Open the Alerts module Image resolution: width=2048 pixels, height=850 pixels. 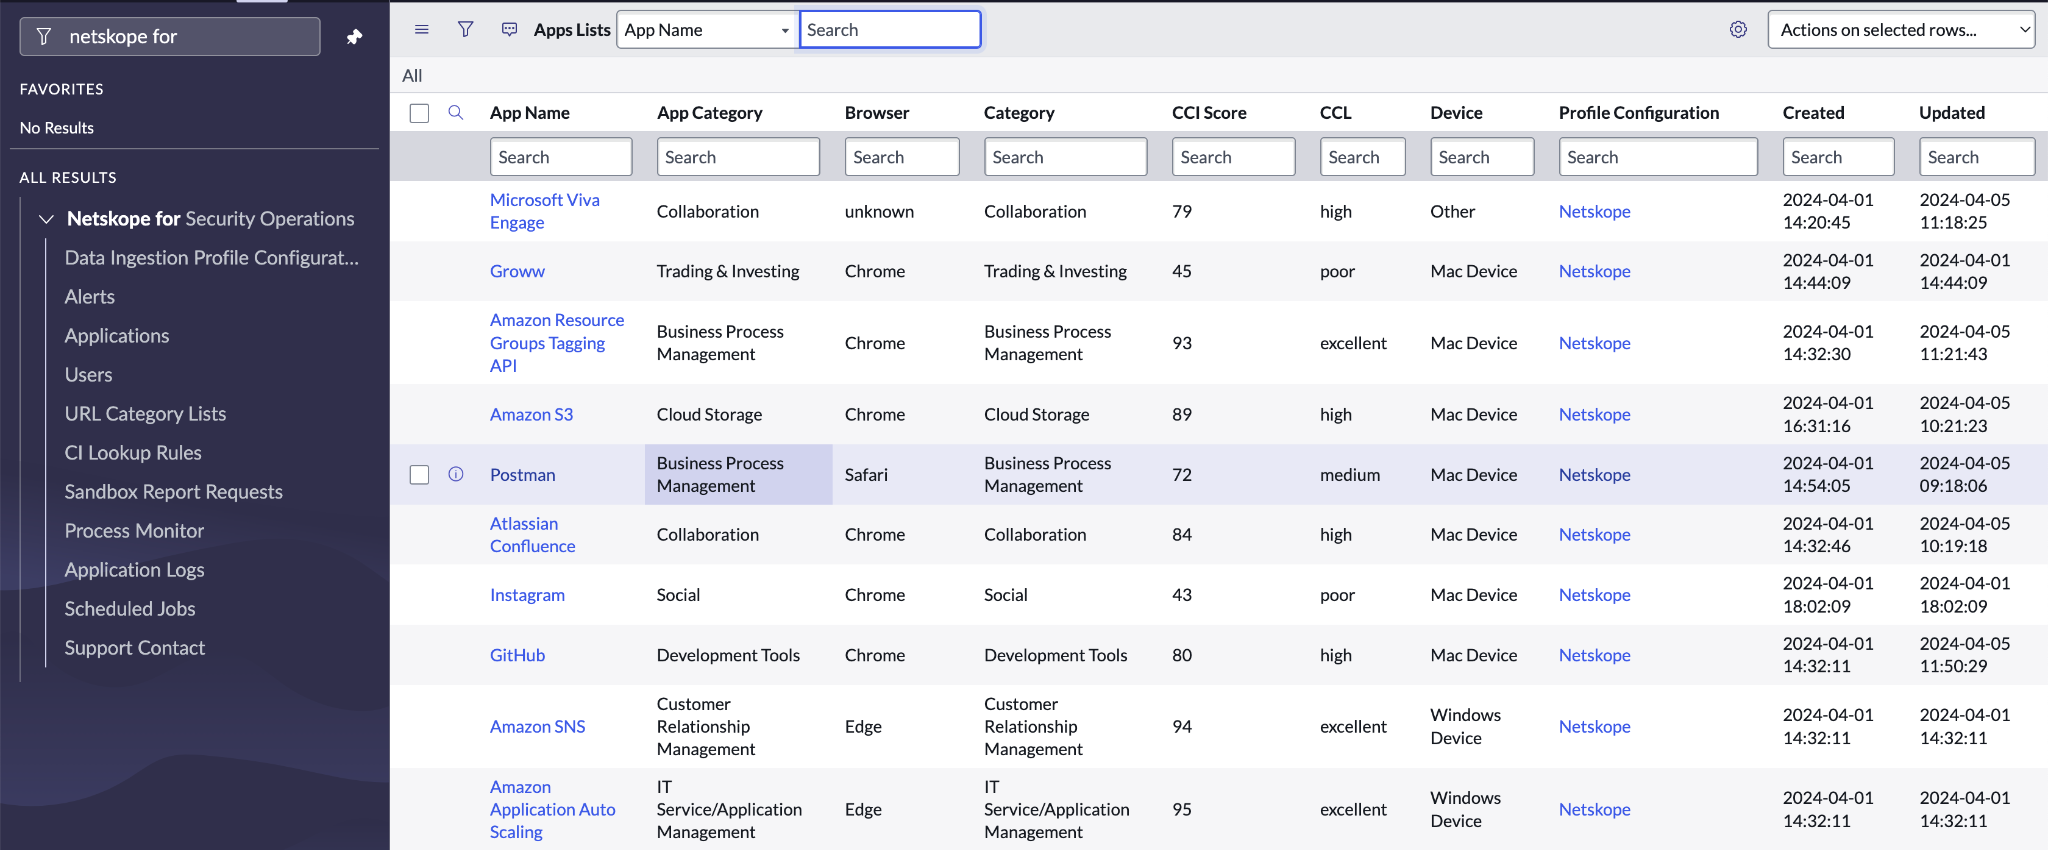click(90, 297)
